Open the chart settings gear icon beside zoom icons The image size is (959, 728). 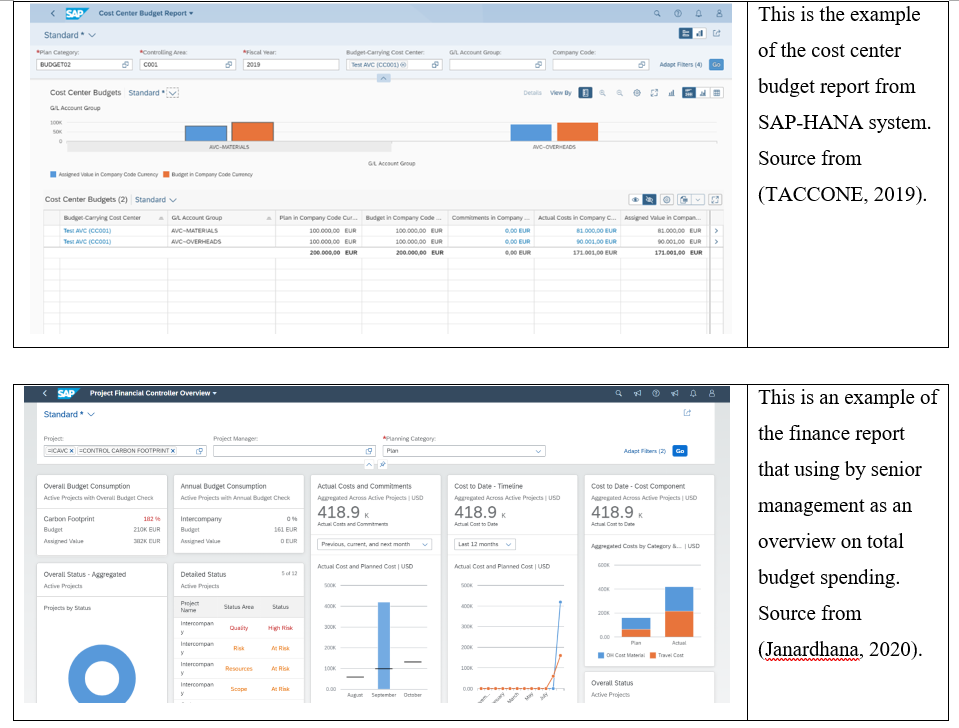[x=637, y=93]
